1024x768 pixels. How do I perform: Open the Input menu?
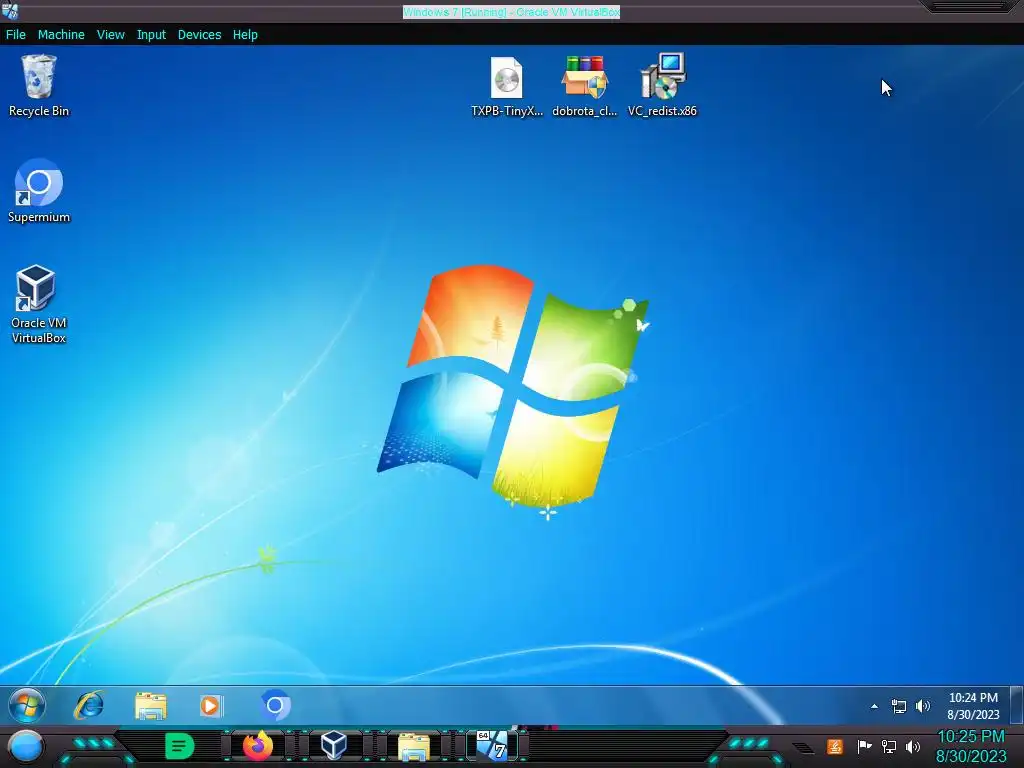[151, 35]
